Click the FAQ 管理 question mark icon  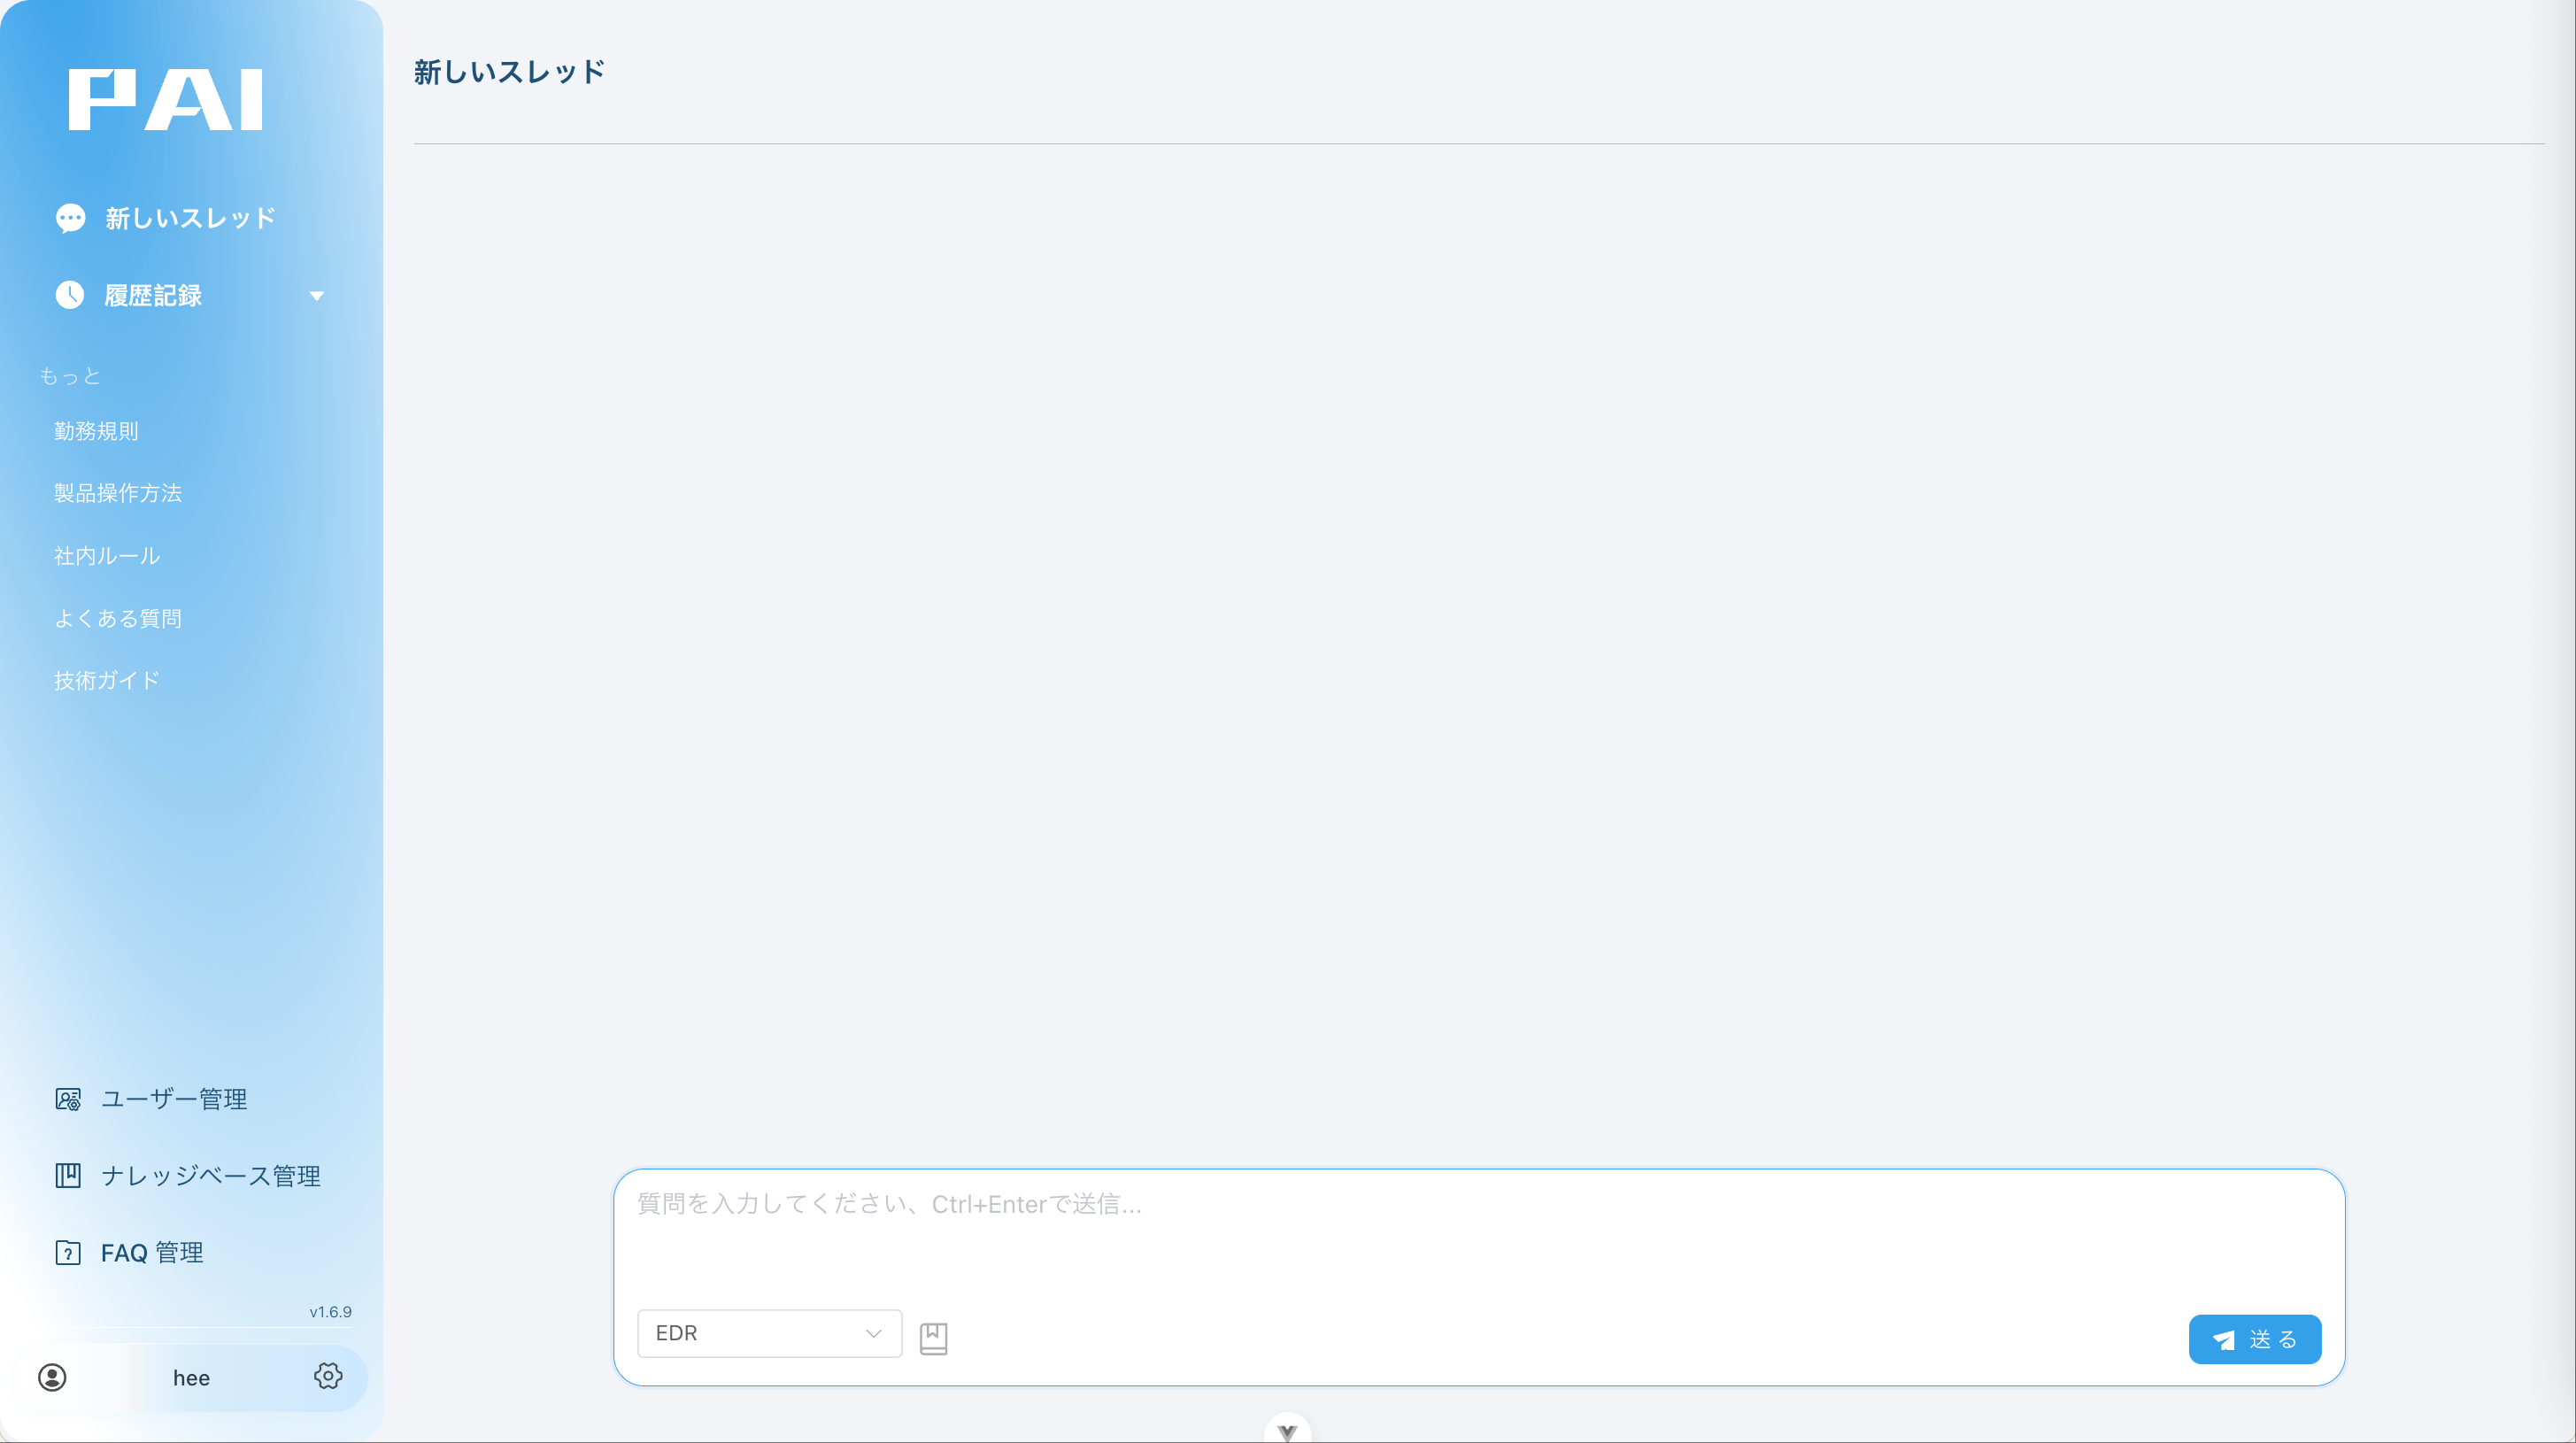point(68,1253)
